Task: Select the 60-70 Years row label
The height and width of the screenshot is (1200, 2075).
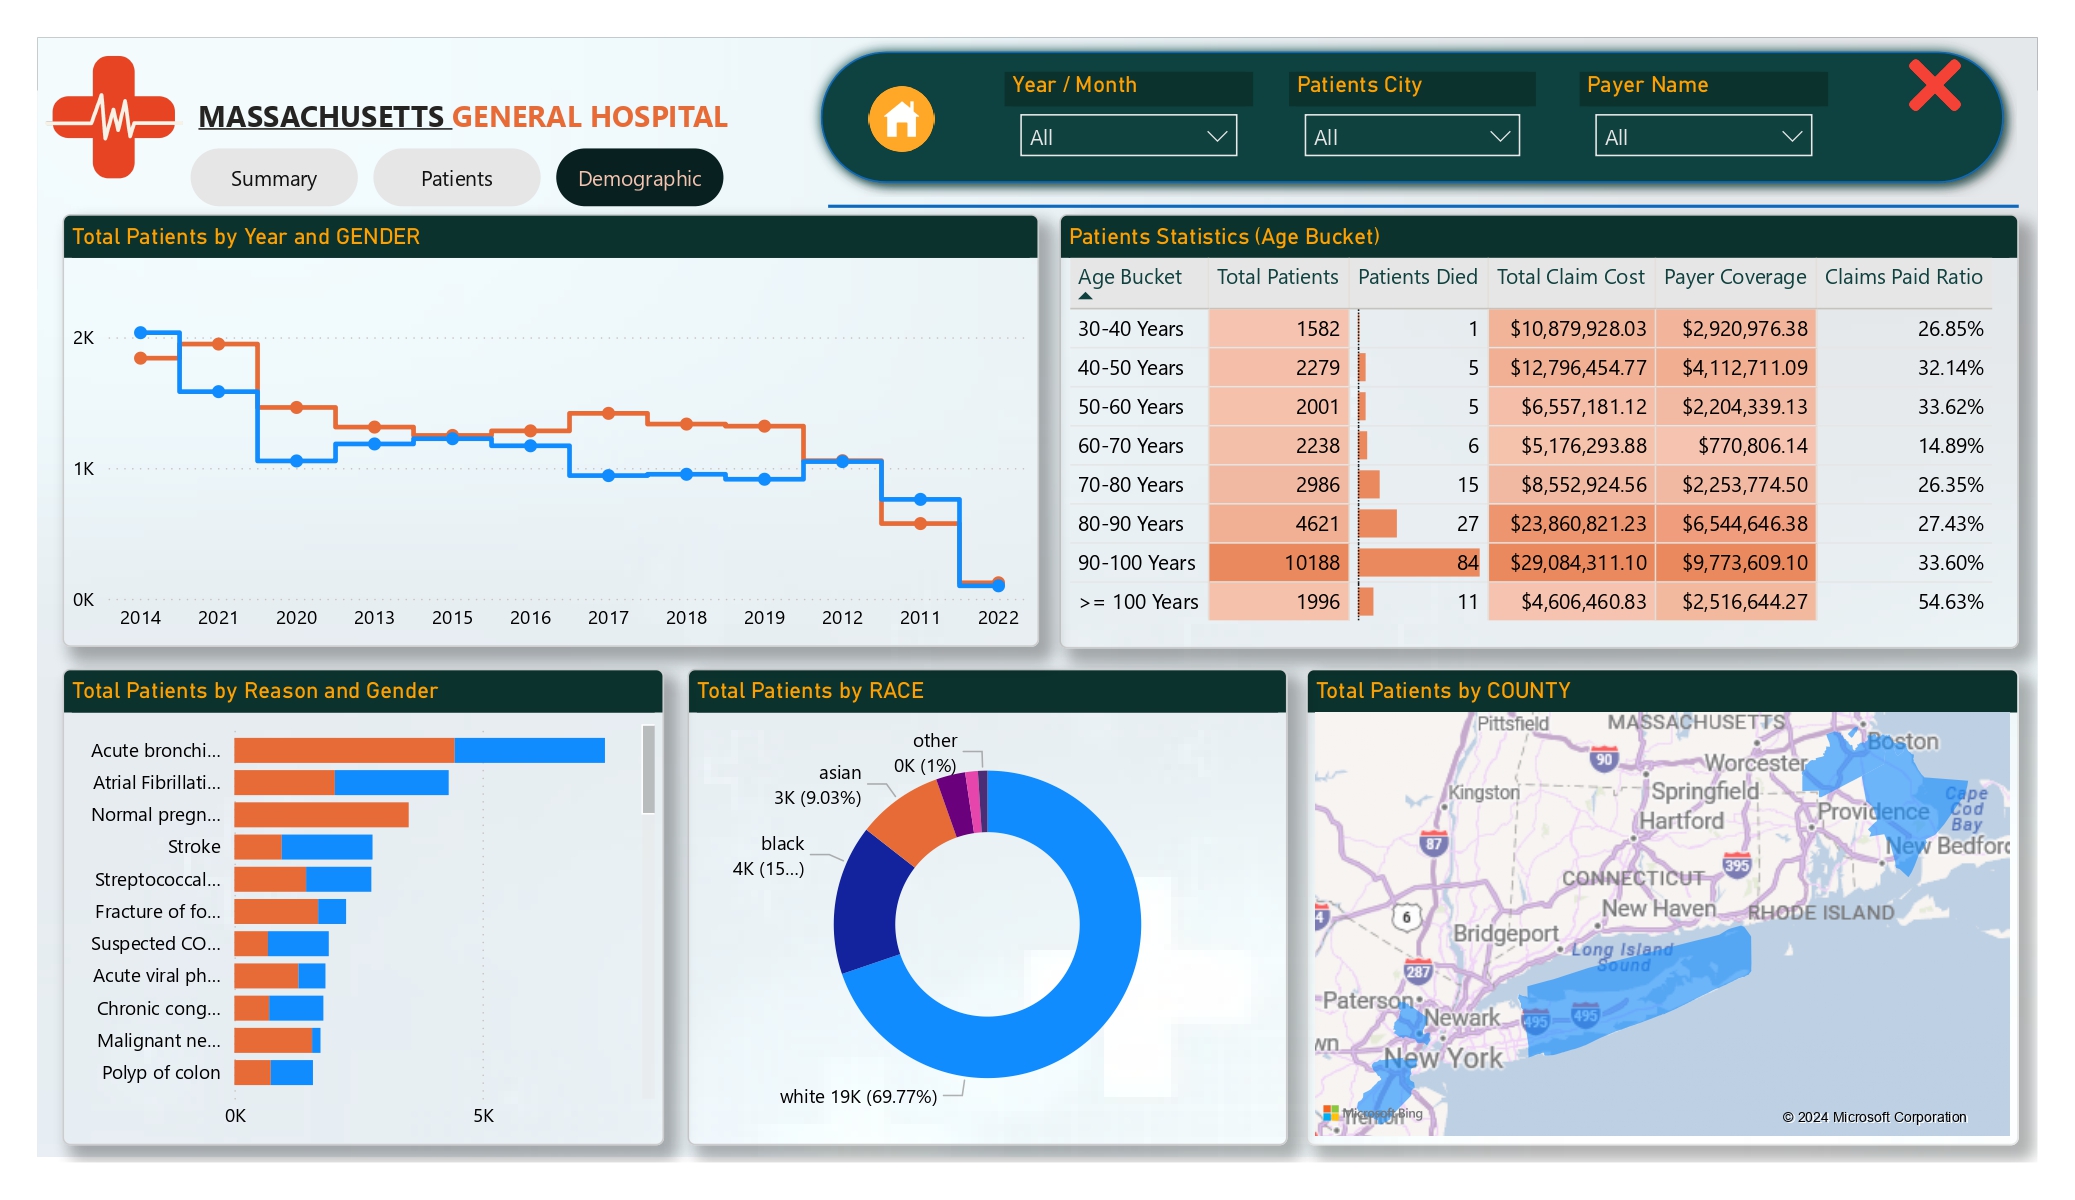Action: pos(1130,445)
